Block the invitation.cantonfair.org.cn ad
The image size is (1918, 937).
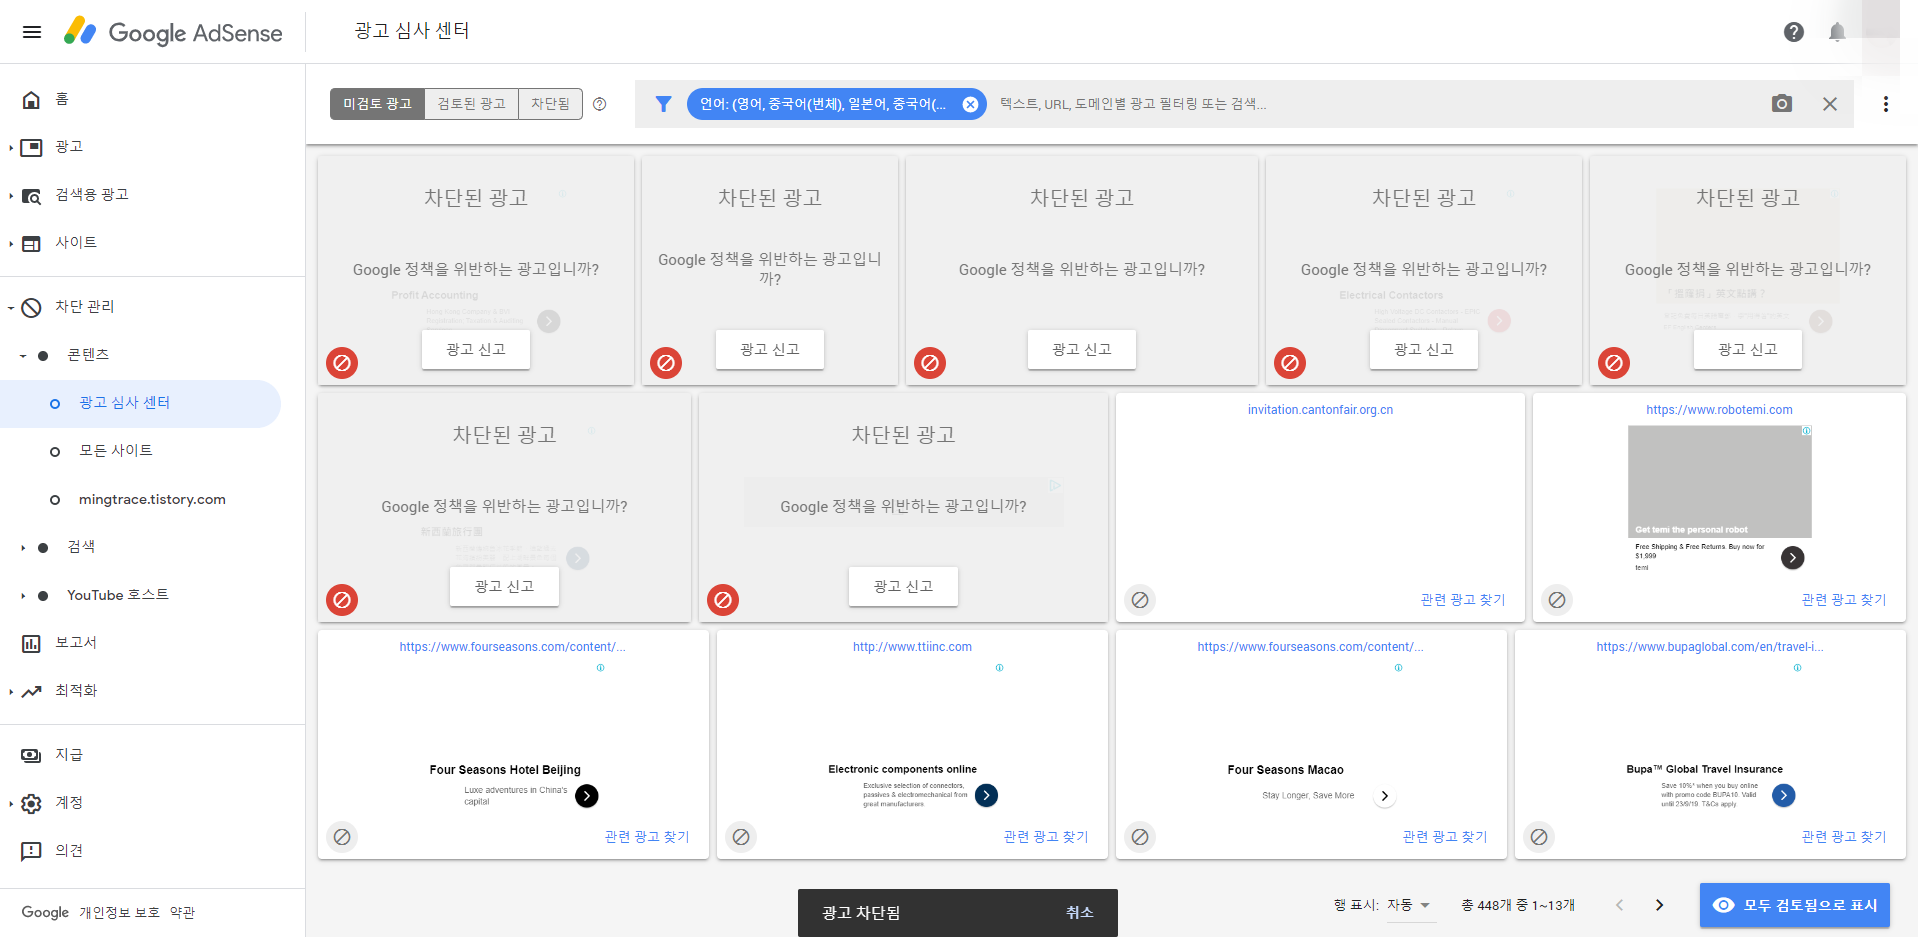1140,600
